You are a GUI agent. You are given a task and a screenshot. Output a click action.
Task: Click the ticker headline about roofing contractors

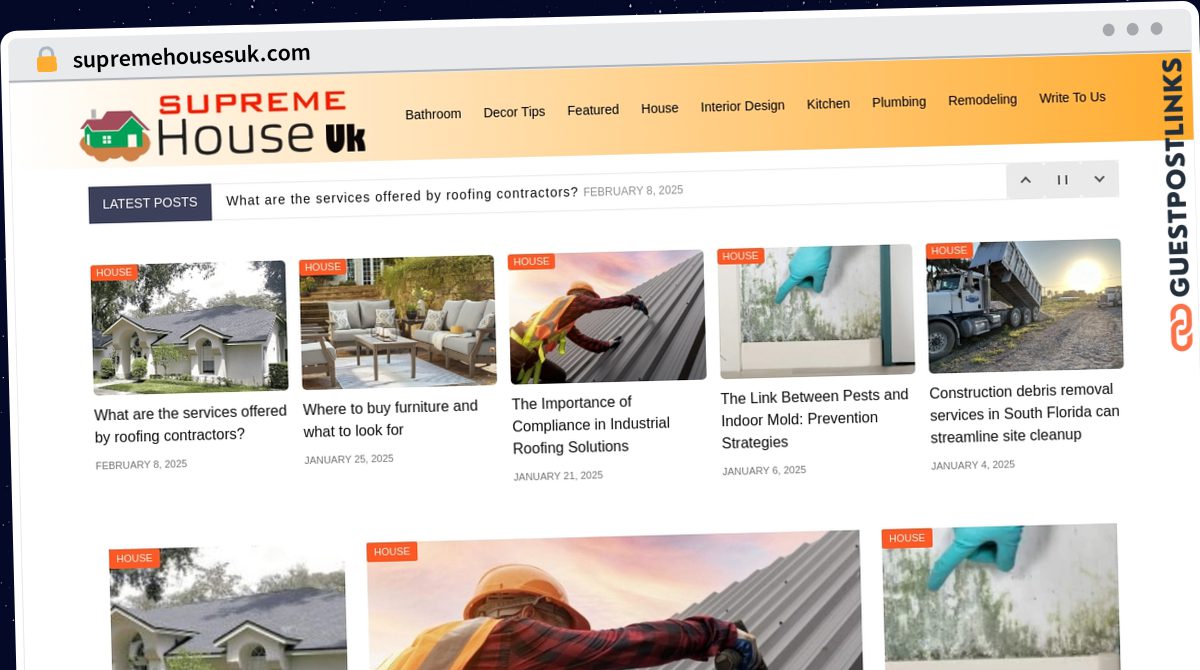[402, 196]
